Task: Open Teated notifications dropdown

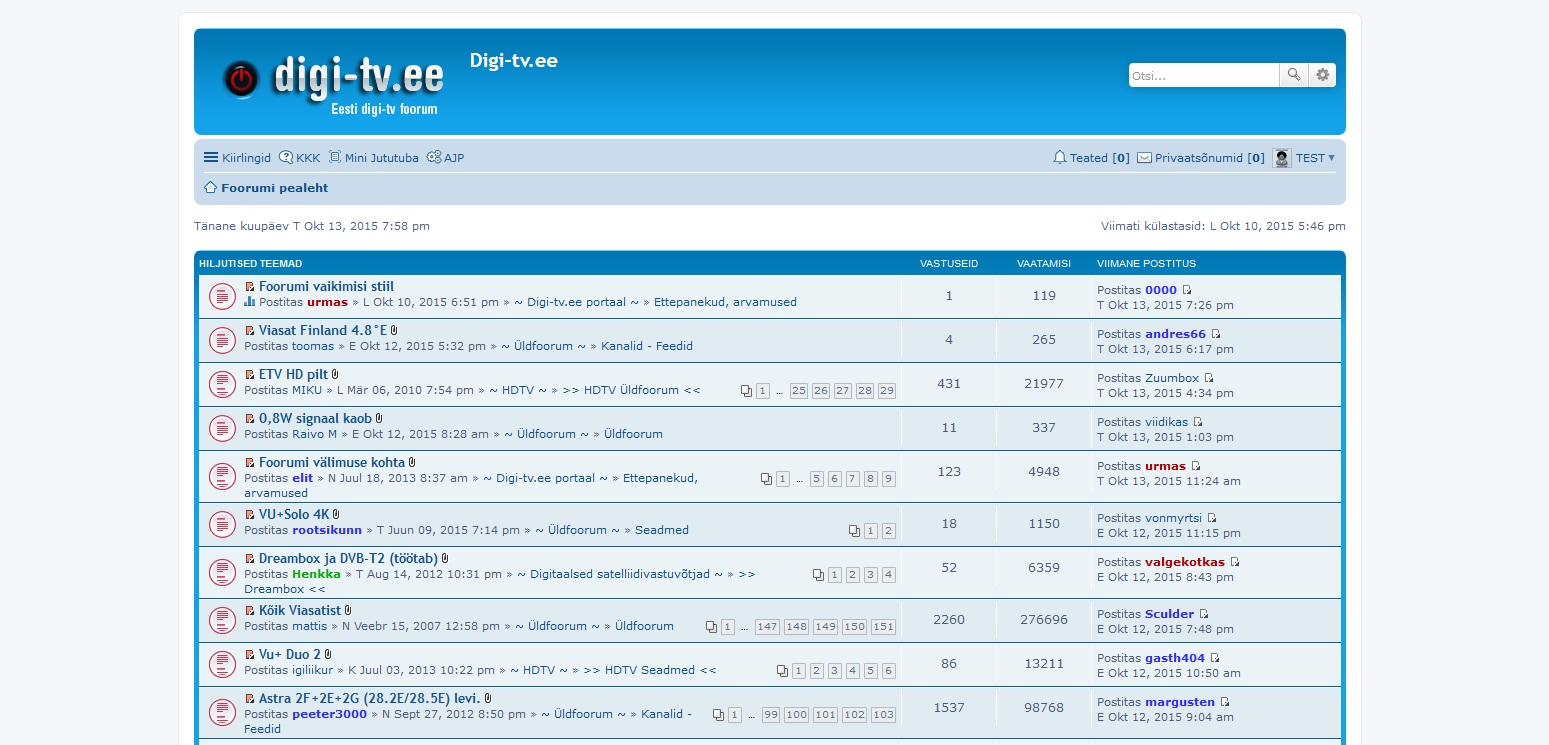Action: (1091, 158)
